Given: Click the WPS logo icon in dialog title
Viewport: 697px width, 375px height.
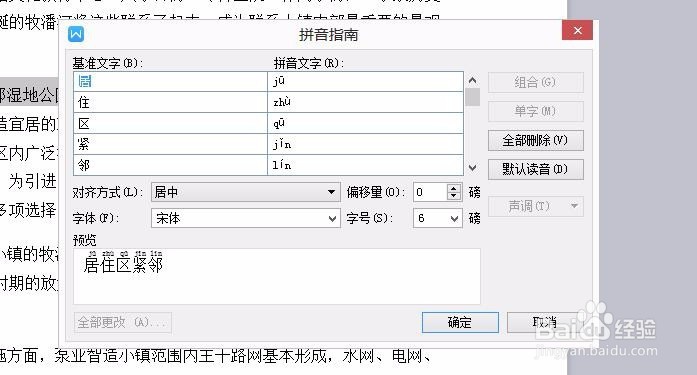Looking at the screenshot, I should click(76, 34).
